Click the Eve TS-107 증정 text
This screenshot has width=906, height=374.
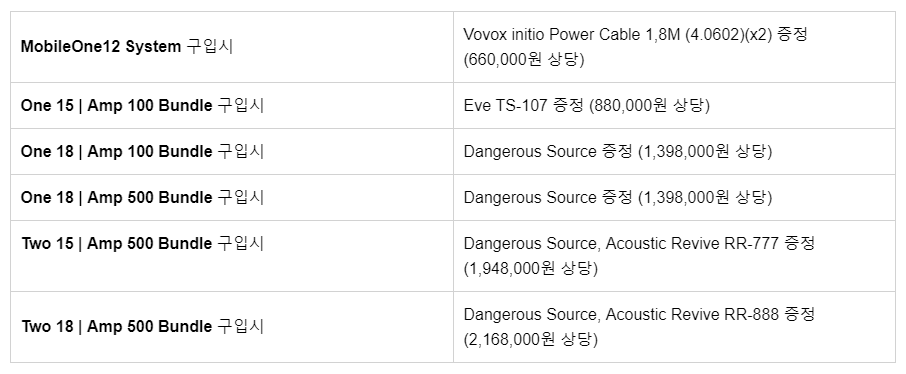click(x=524, y=105)
